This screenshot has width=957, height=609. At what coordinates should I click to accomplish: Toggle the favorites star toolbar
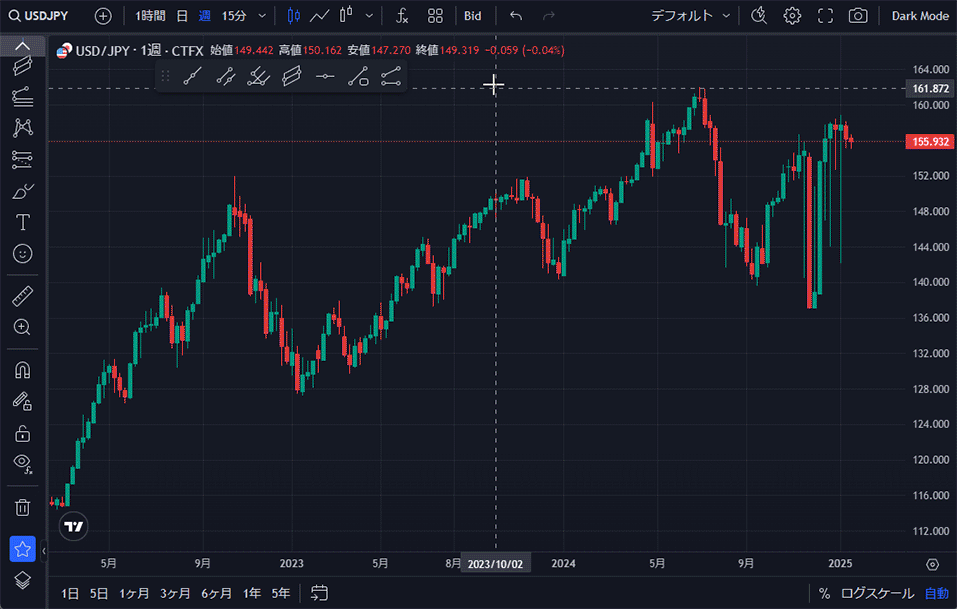click(23, 549)
